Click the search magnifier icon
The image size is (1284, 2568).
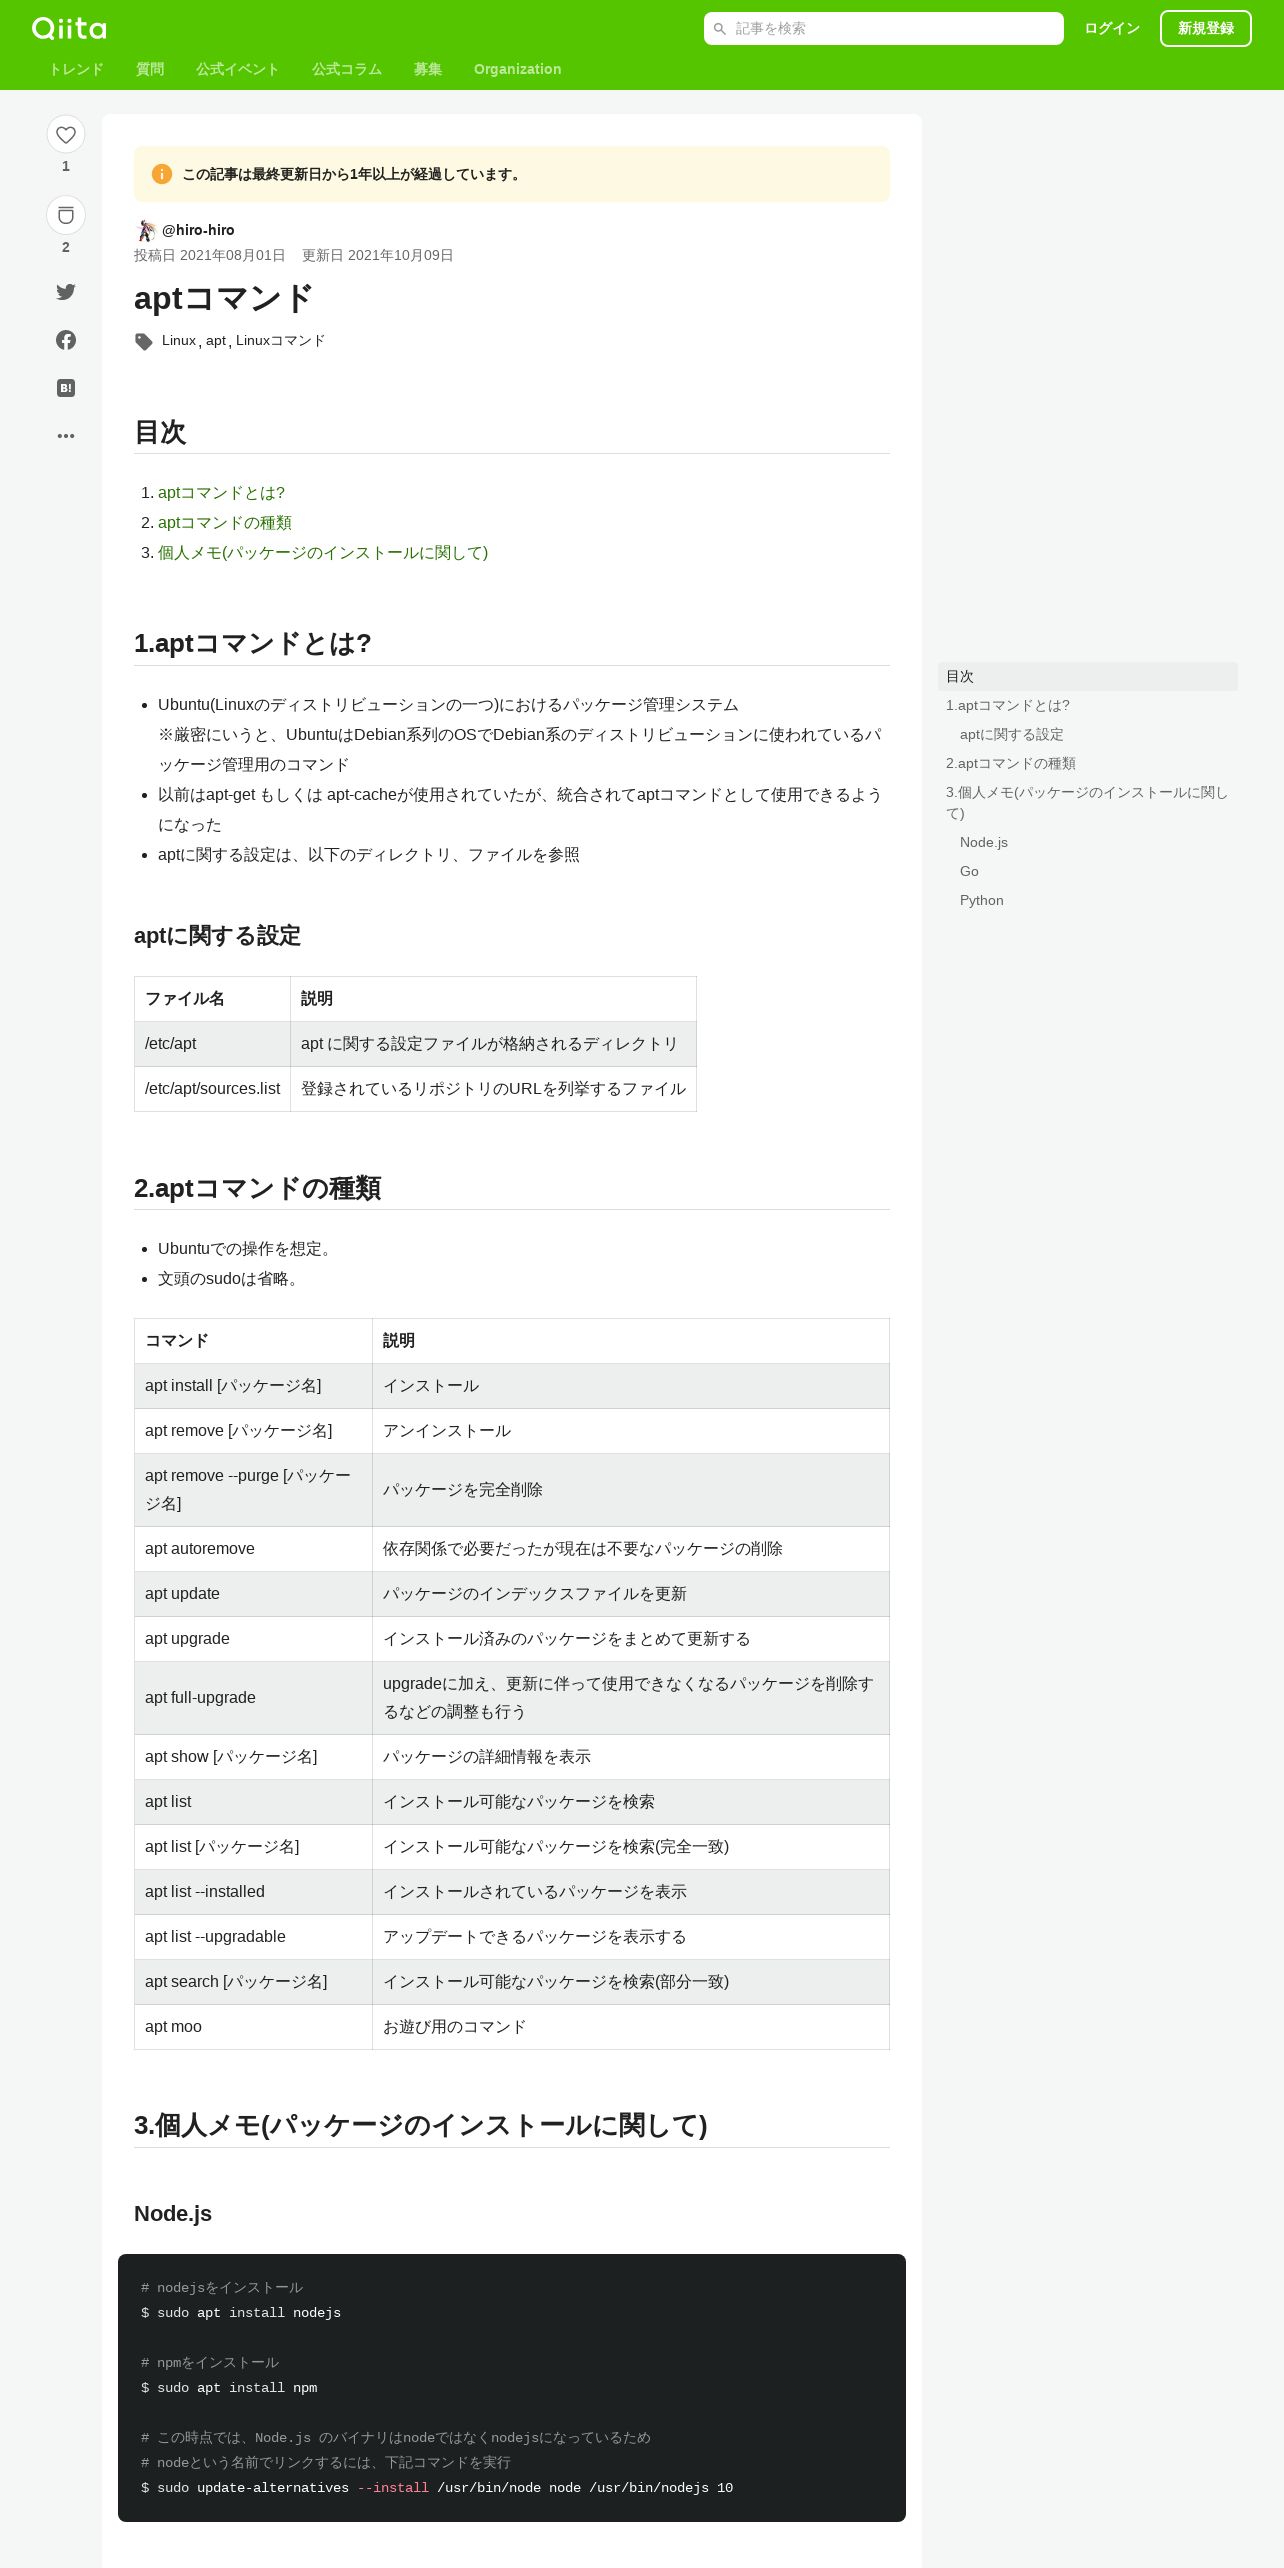(719, 29)
